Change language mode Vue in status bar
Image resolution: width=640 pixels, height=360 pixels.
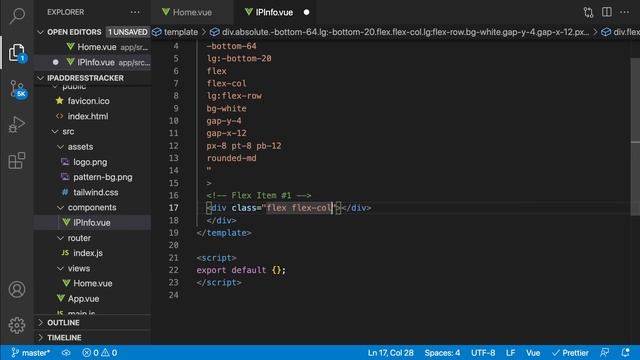(533, 353)
